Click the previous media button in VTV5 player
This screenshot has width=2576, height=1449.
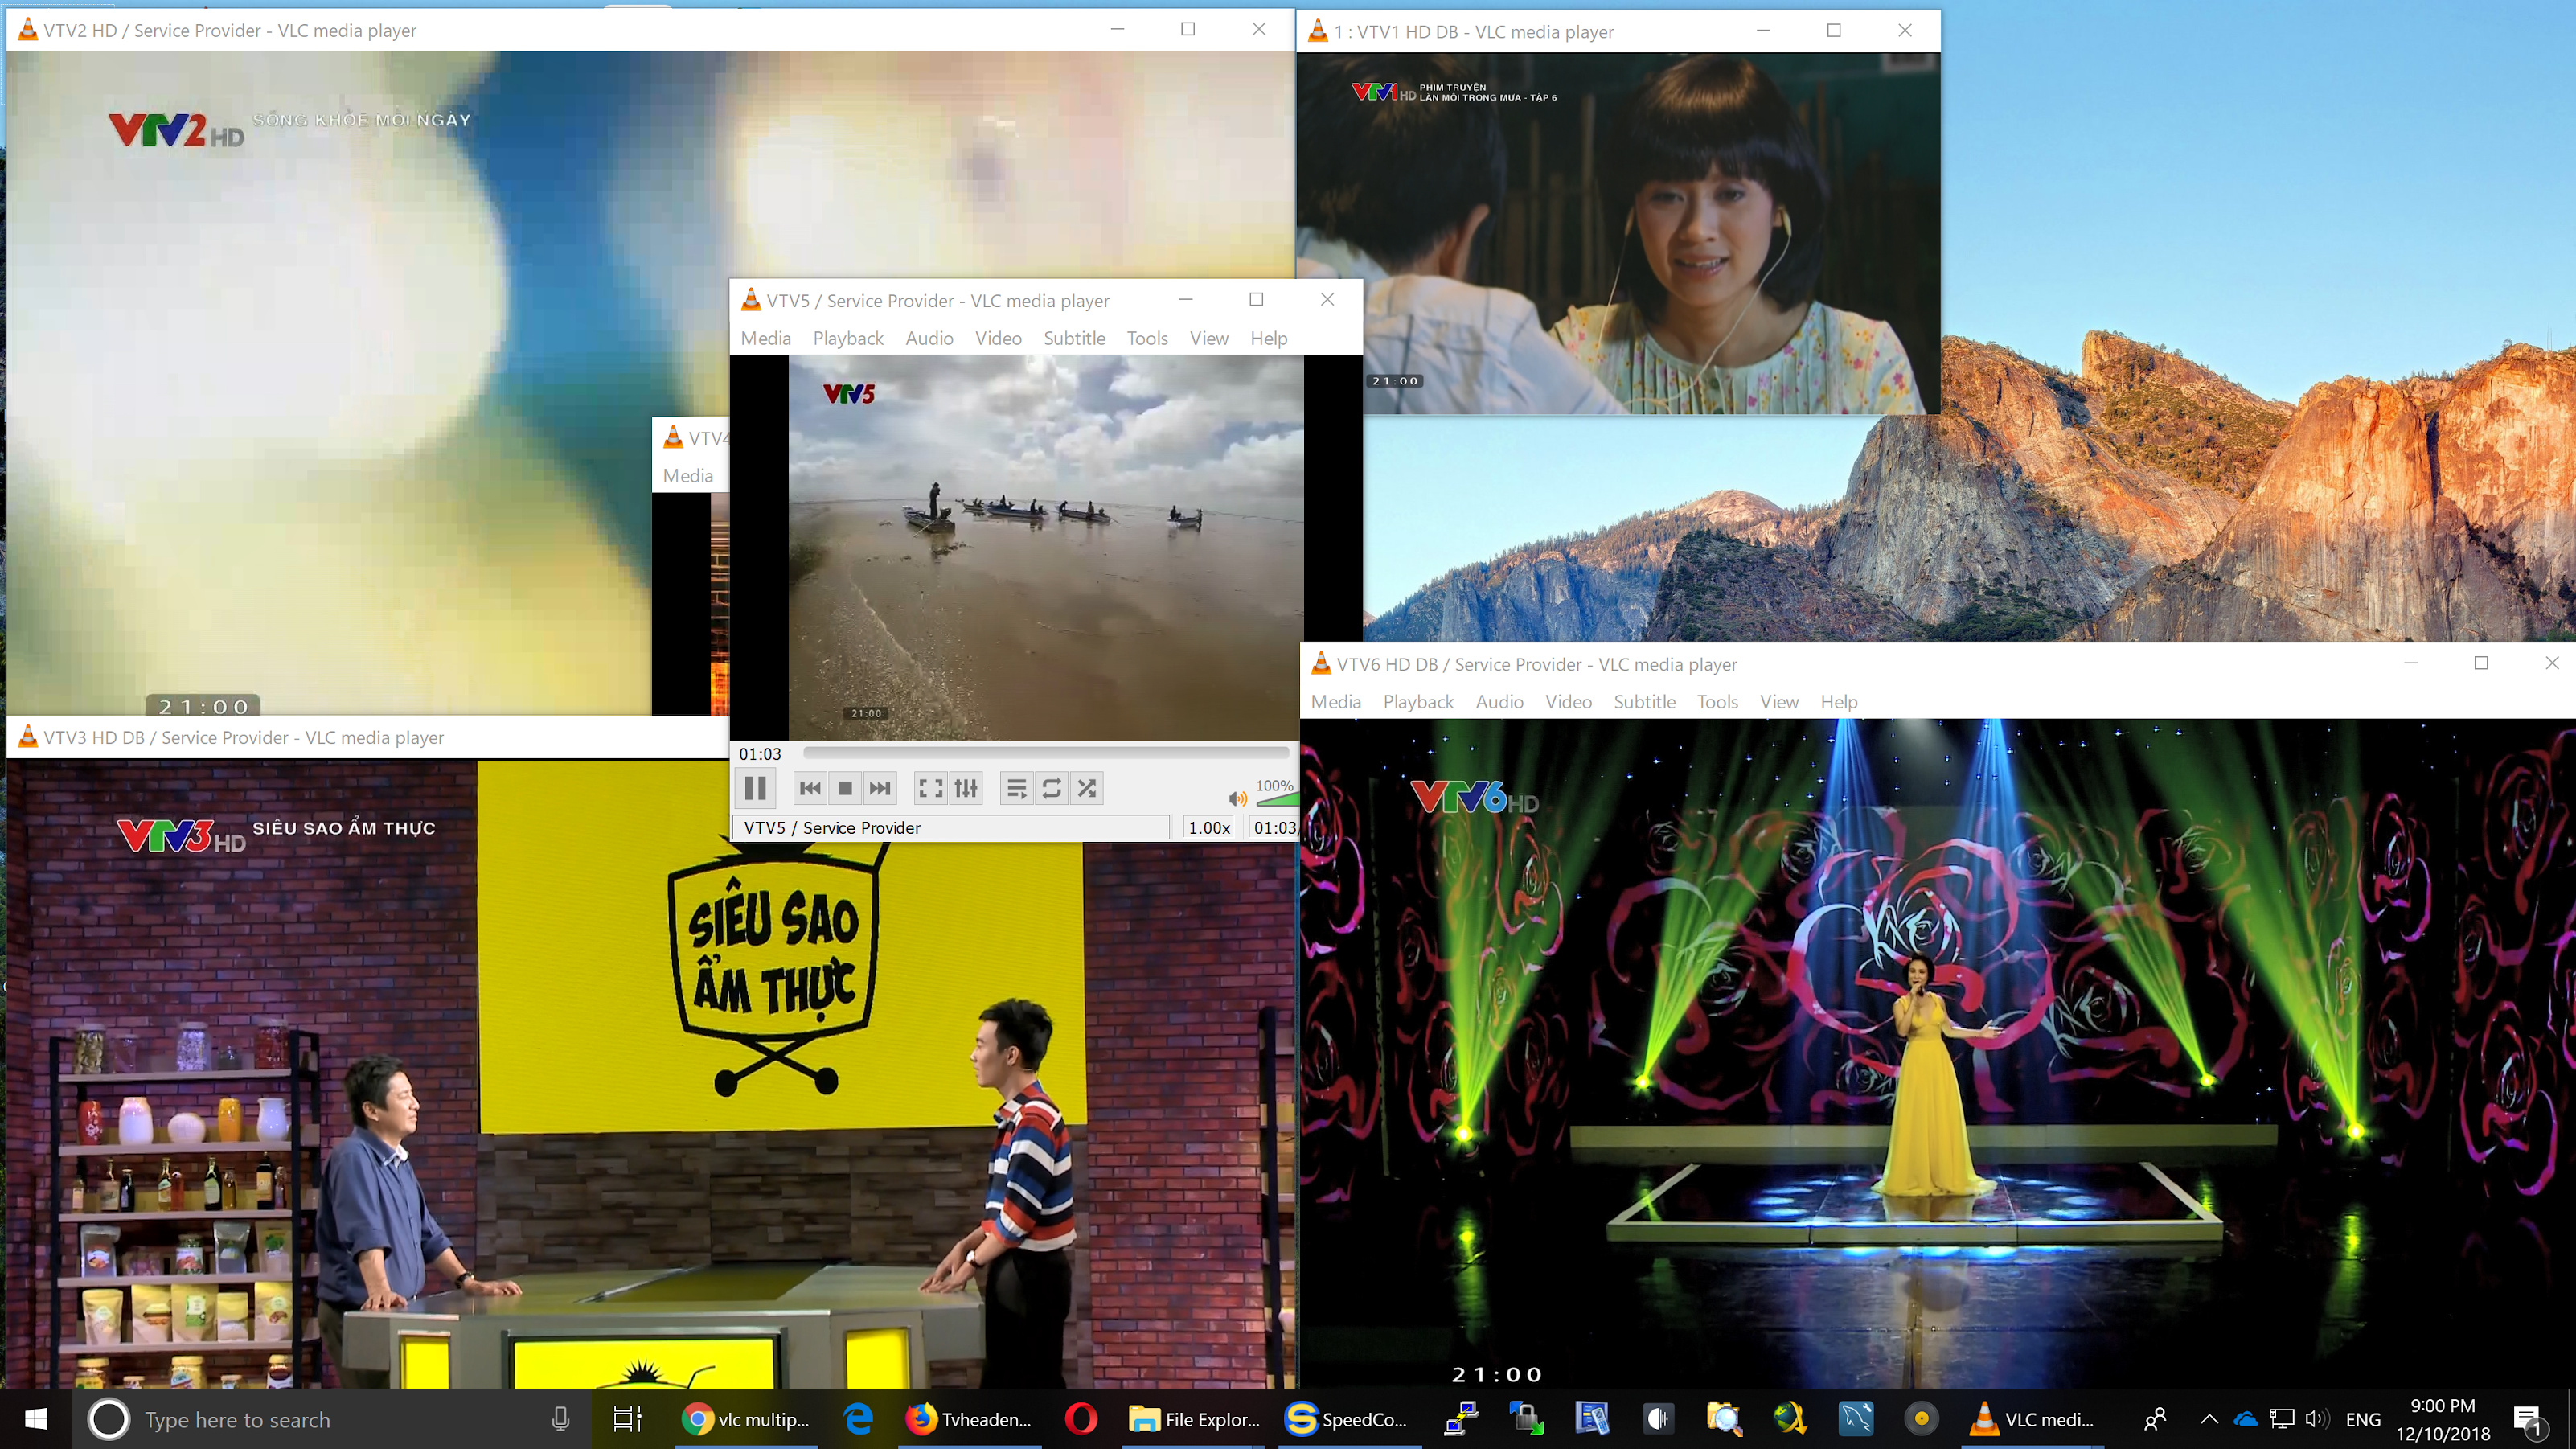(810, 789)
